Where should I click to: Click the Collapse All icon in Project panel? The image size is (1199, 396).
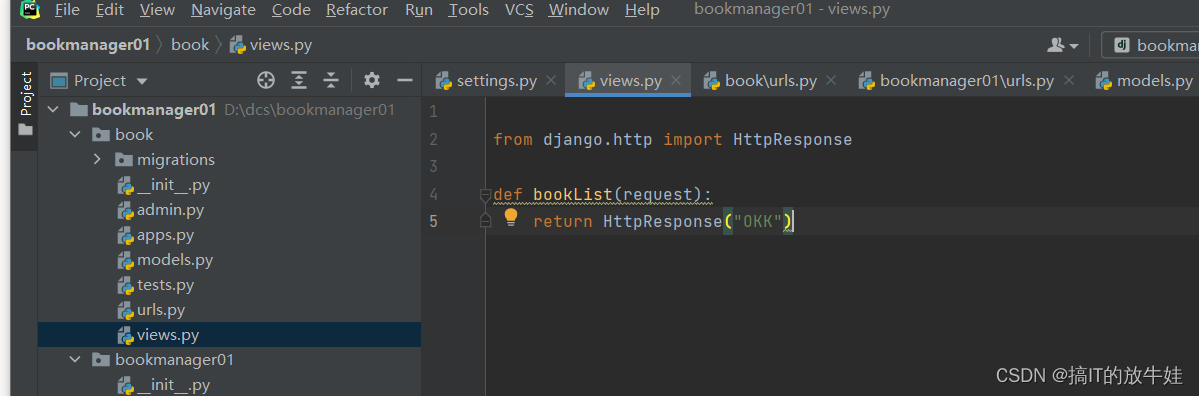(330, 80)
